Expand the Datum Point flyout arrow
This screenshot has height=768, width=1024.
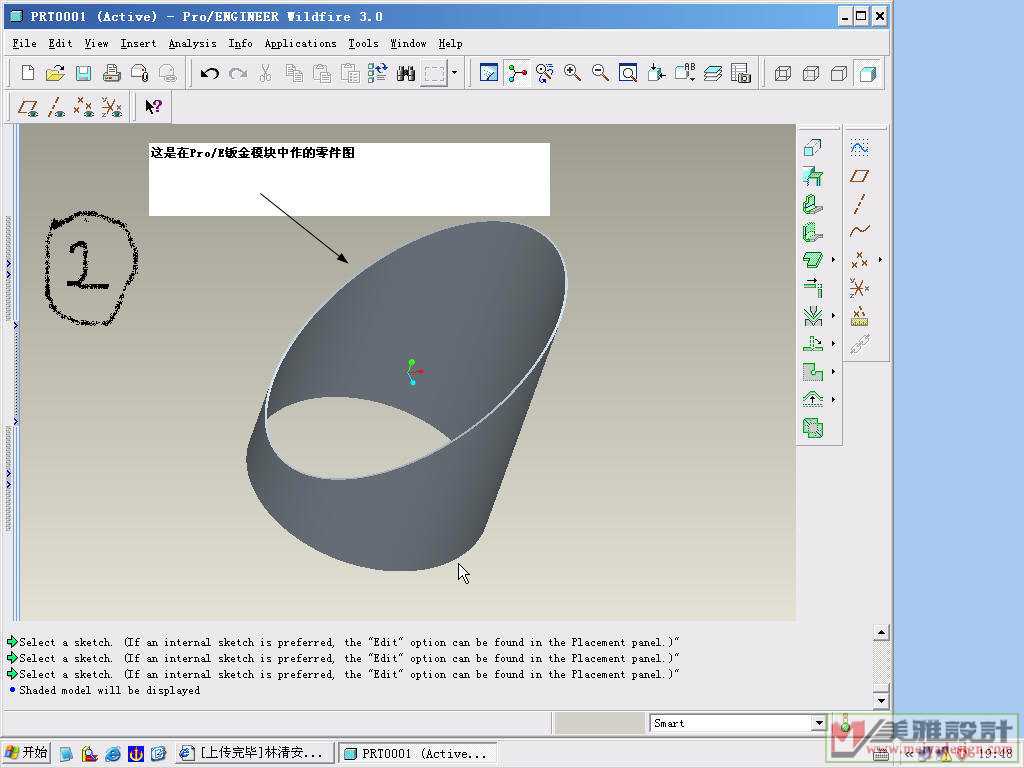click(x=880, y=260)
